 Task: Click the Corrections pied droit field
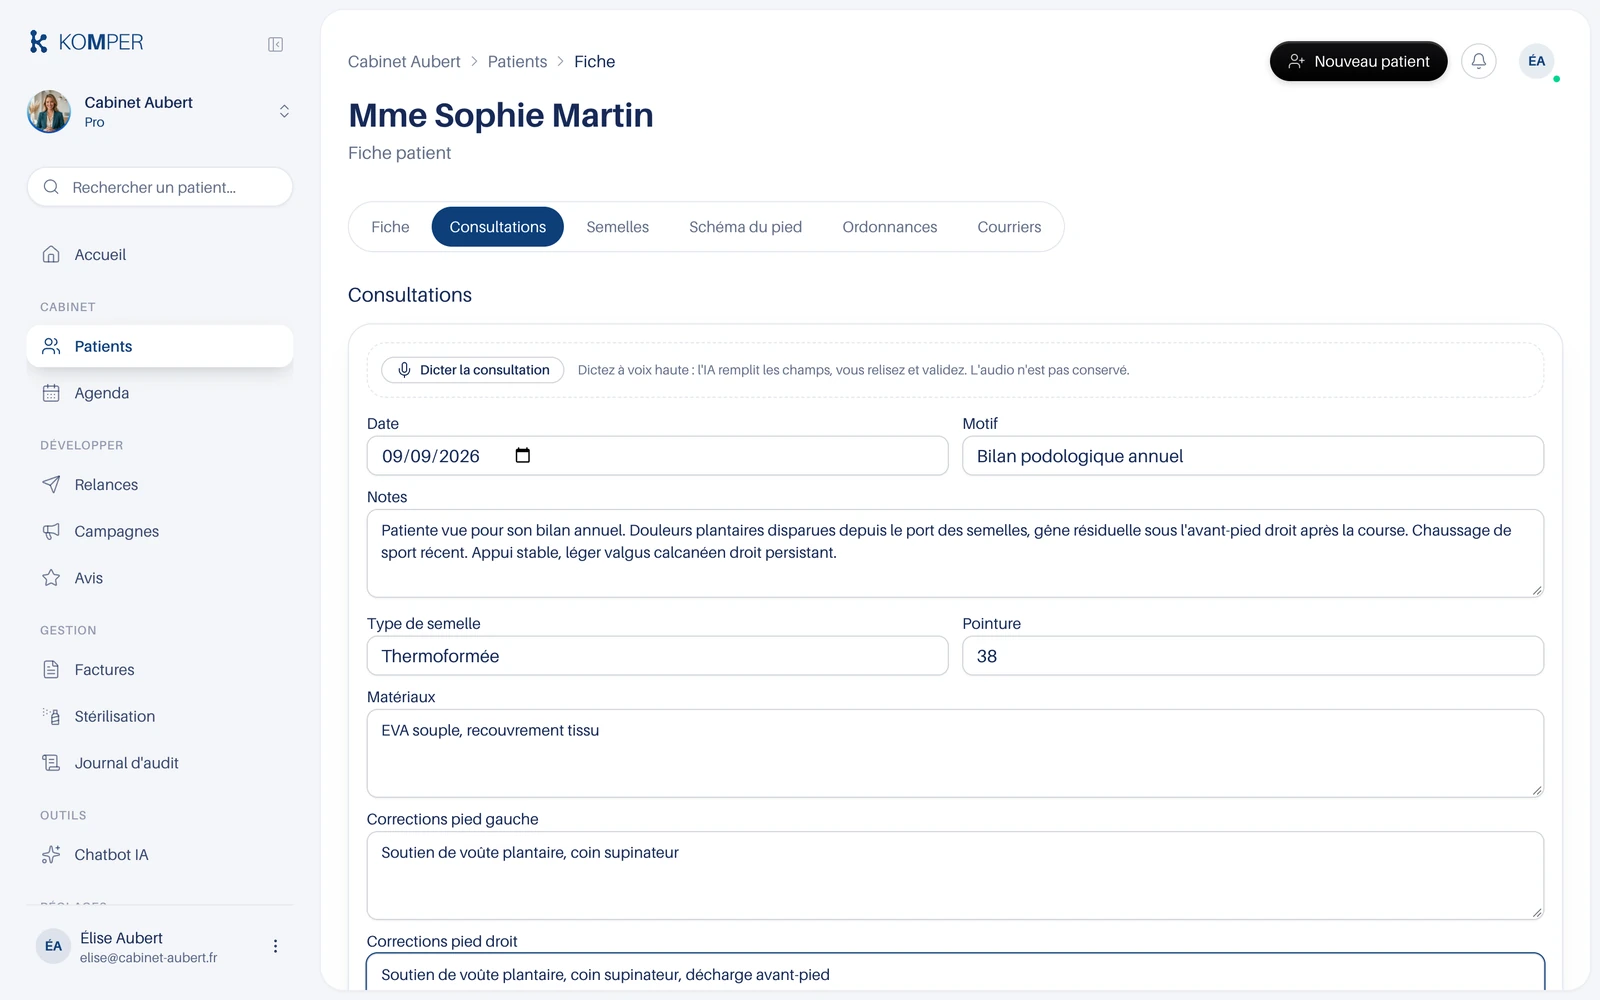955,974
